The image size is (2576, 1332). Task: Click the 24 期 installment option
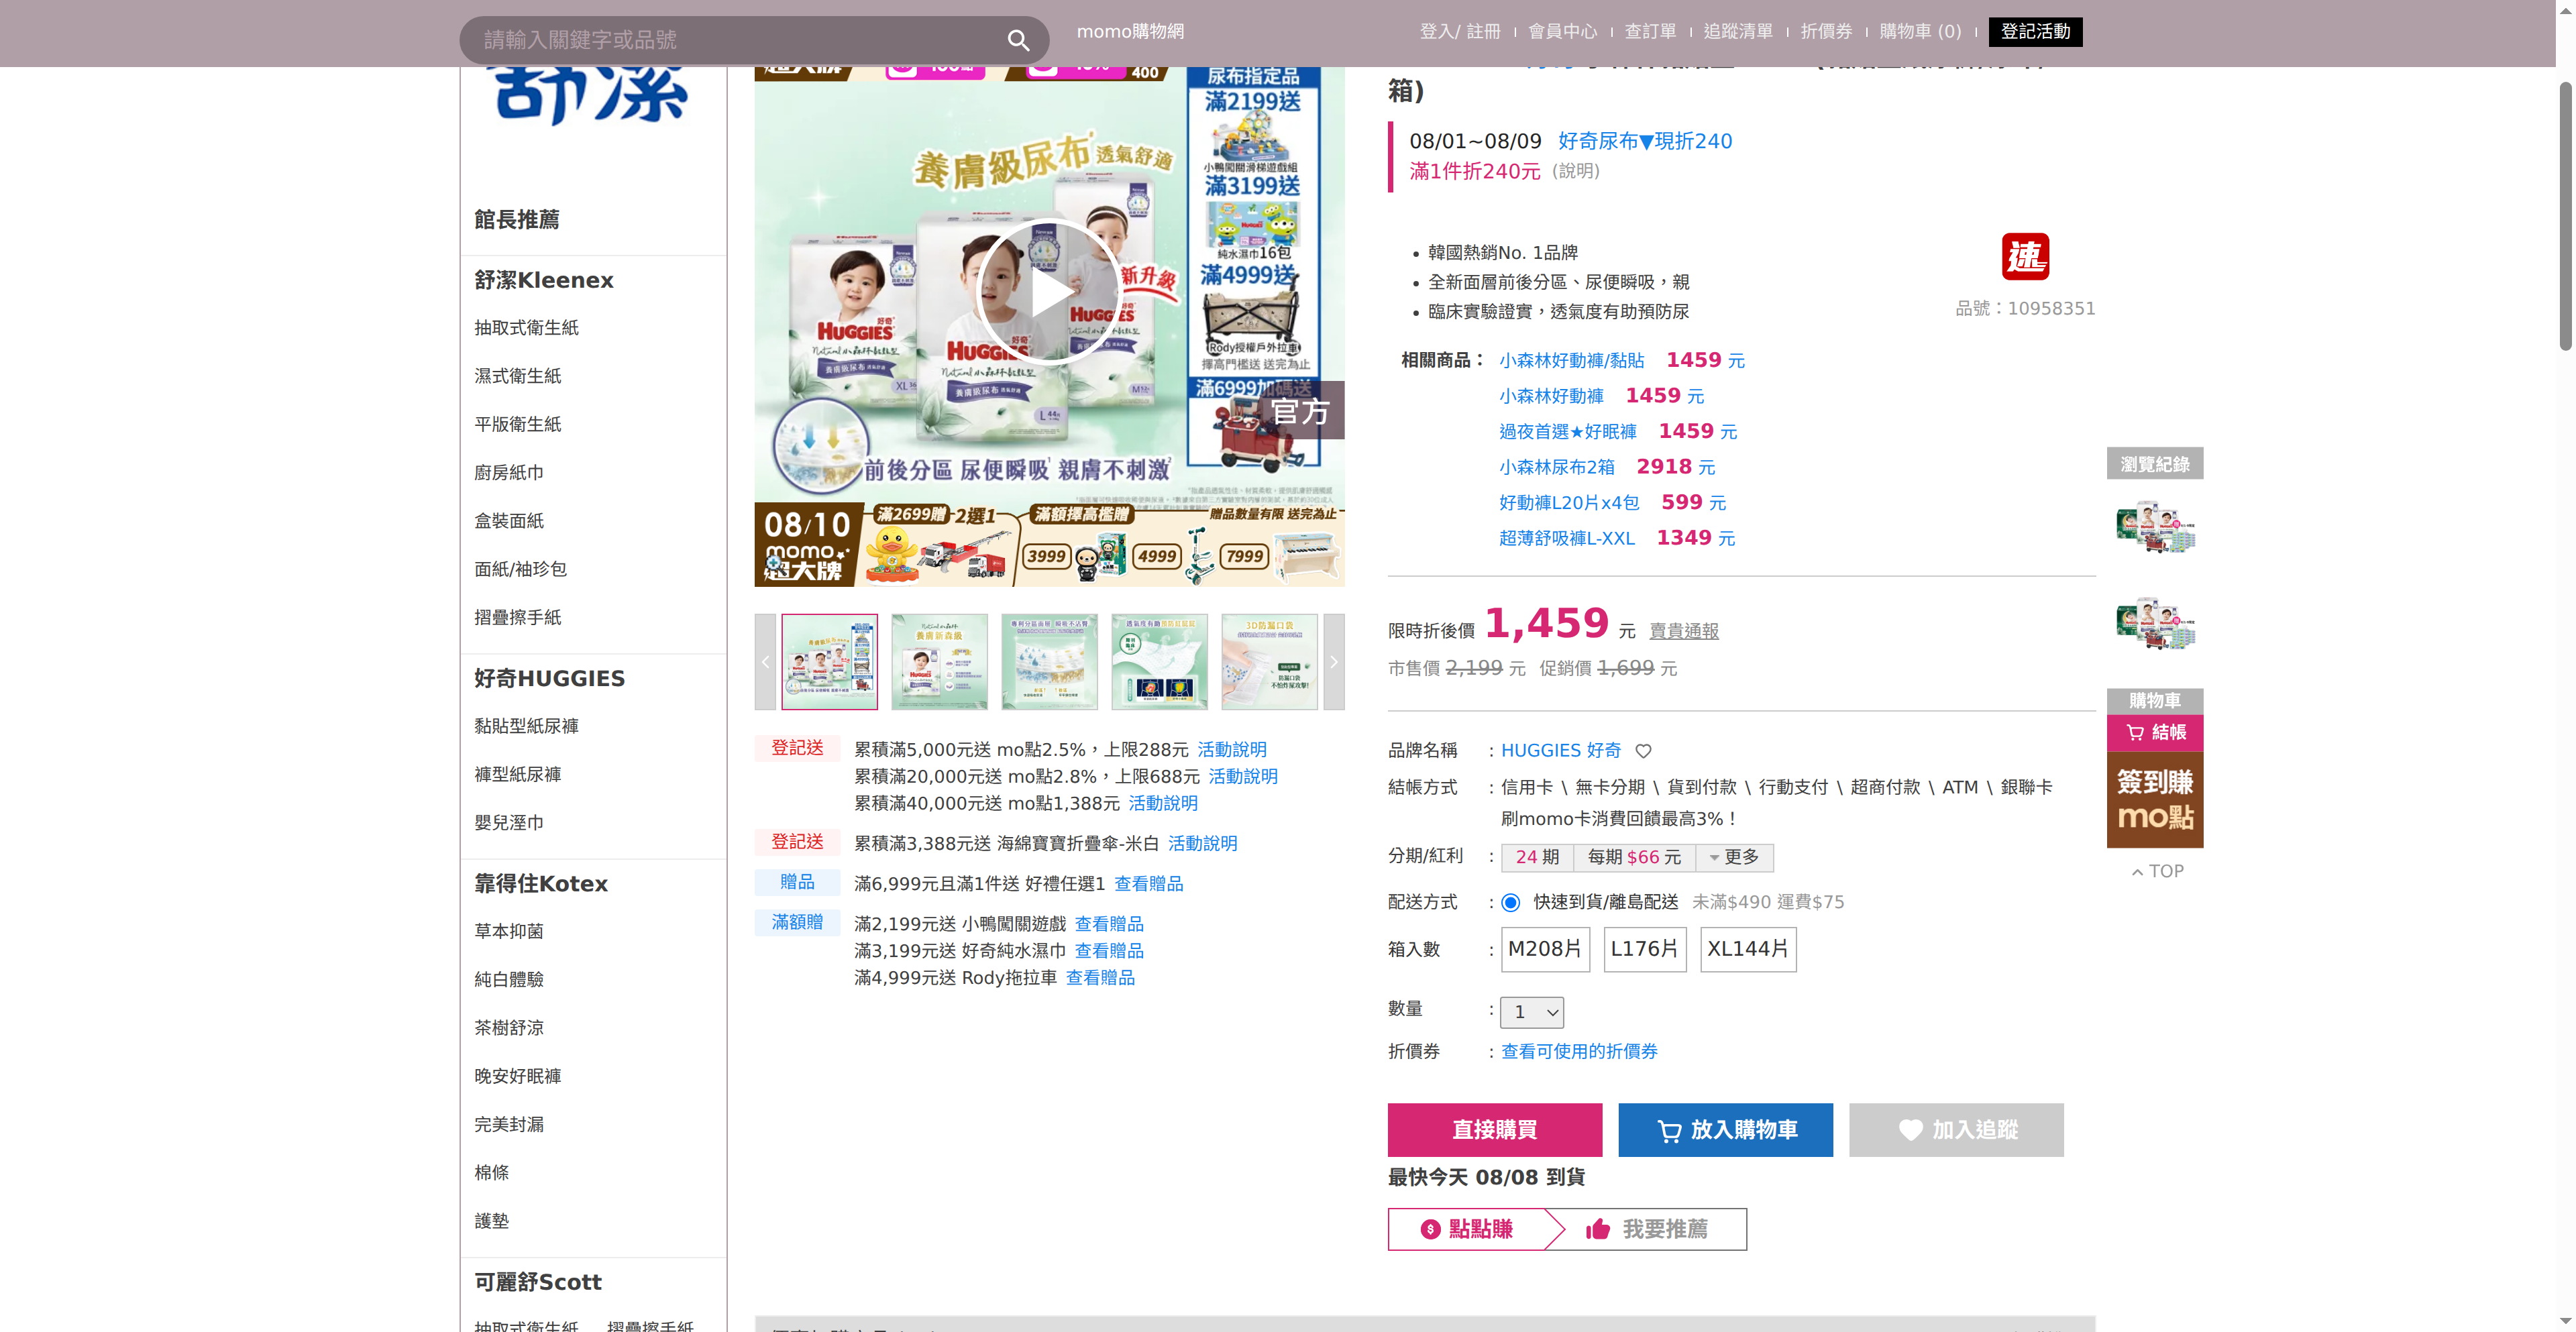click(1537, 857)
